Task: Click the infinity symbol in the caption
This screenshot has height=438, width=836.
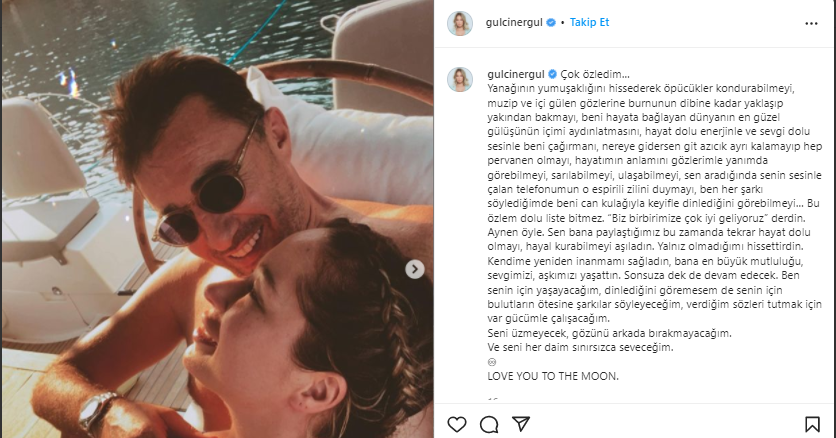Action: (492, 362)
